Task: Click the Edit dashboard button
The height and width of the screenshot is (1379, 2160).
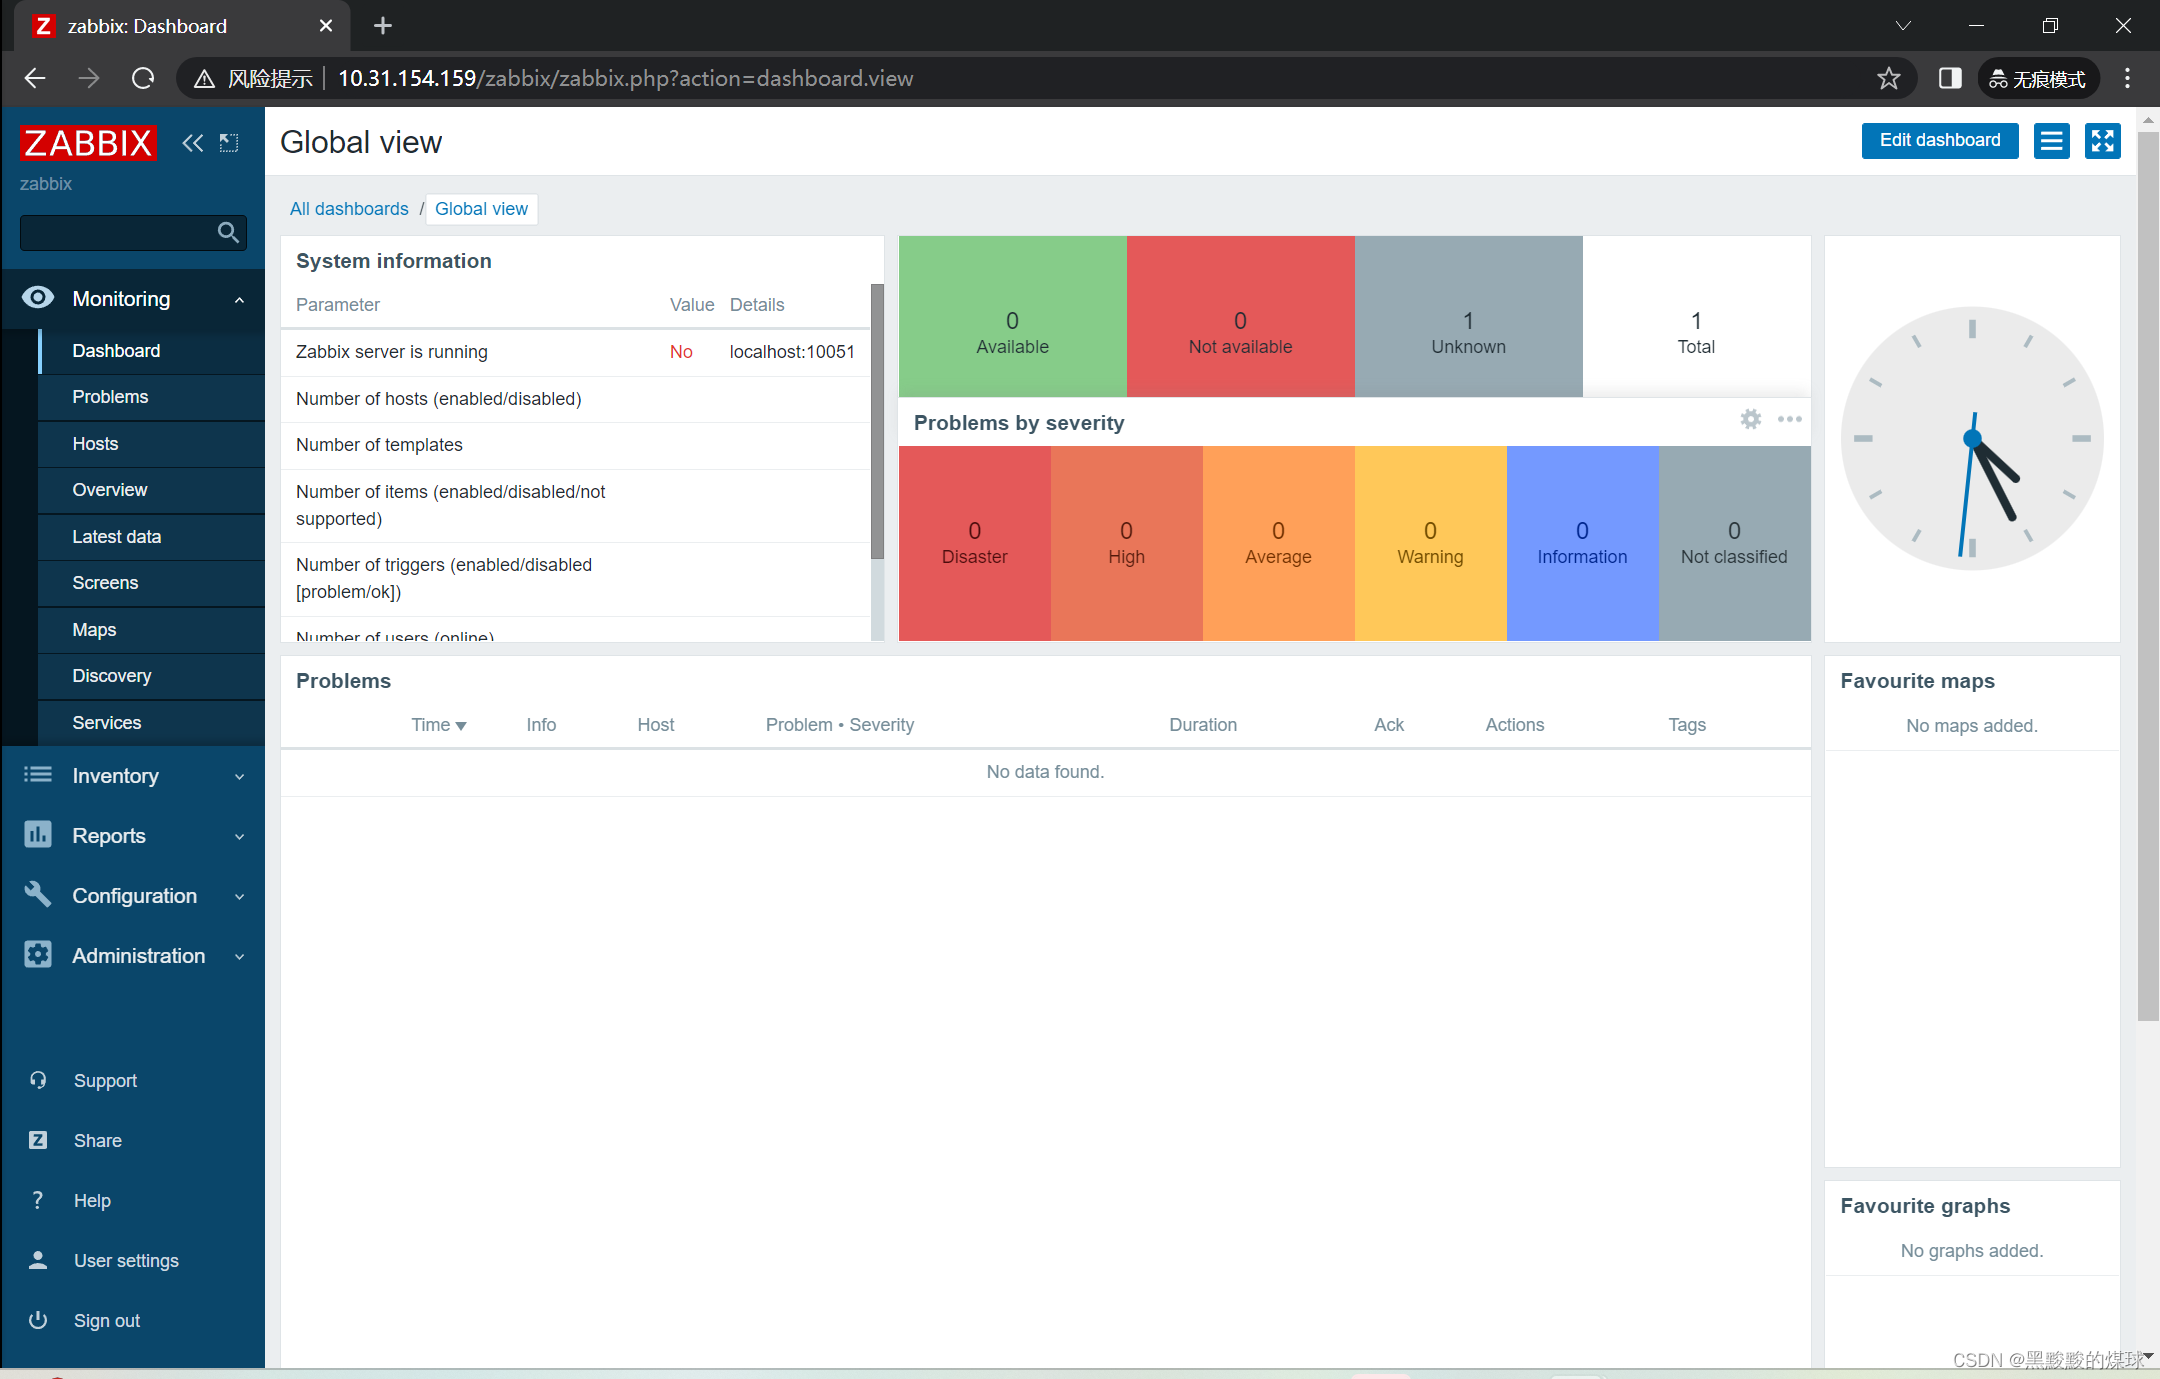Action: [1939, 141]
